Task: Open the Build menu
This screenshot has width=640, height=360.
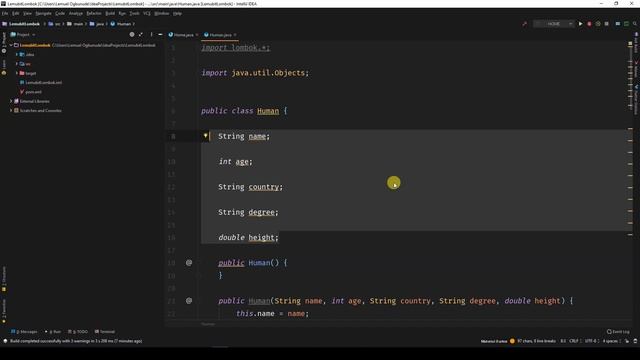Action: [x=110, y=13]
